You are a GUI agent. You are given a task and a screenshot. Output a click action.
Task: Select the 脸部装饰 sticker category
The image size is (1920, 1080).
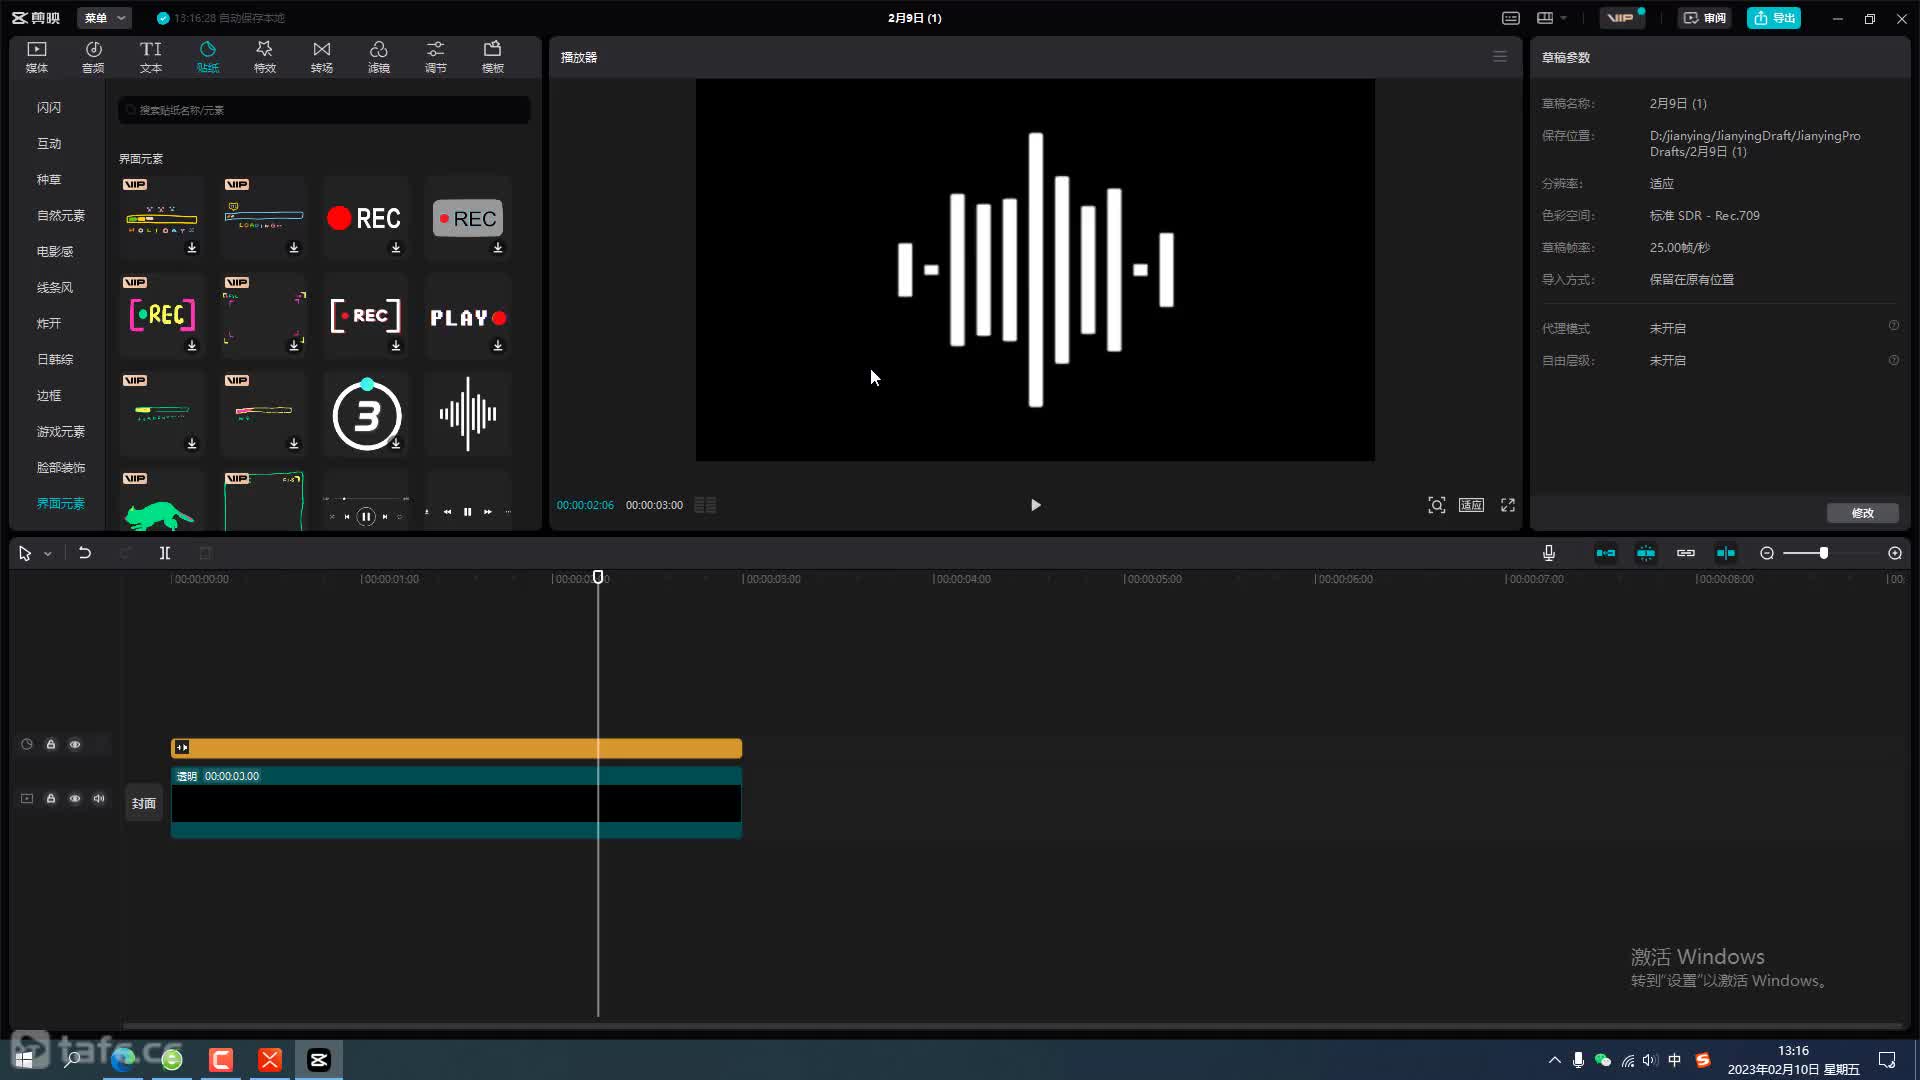click(61, 467)
